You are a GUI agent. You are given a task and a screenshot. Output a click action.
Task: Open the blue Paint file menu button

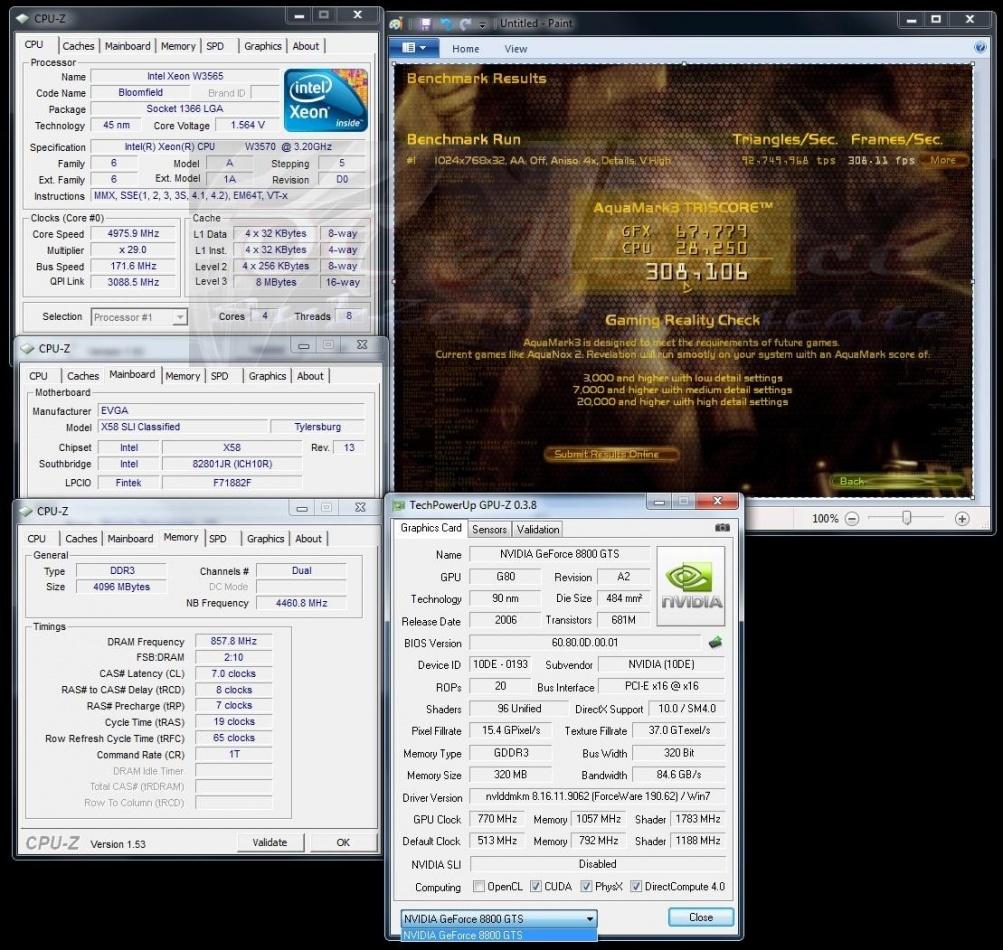coord(414,48)
